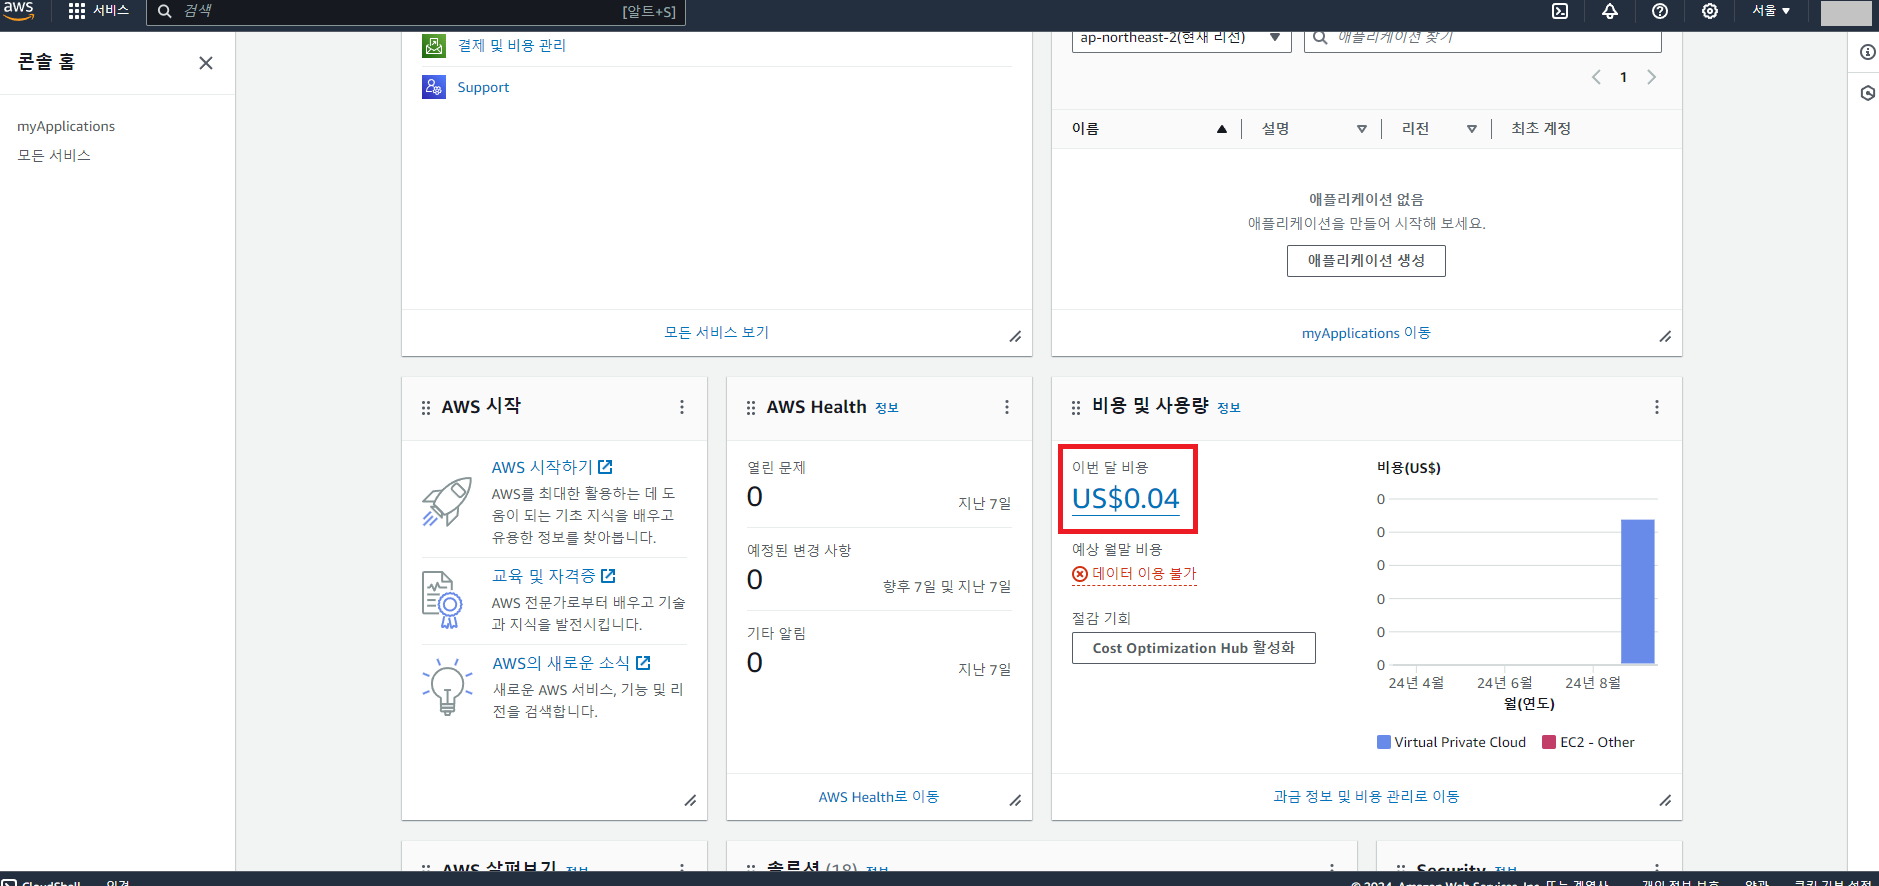1879x886 pixels.
Task: Open the settings gear menu
Action: click(x=1710, y=11)
